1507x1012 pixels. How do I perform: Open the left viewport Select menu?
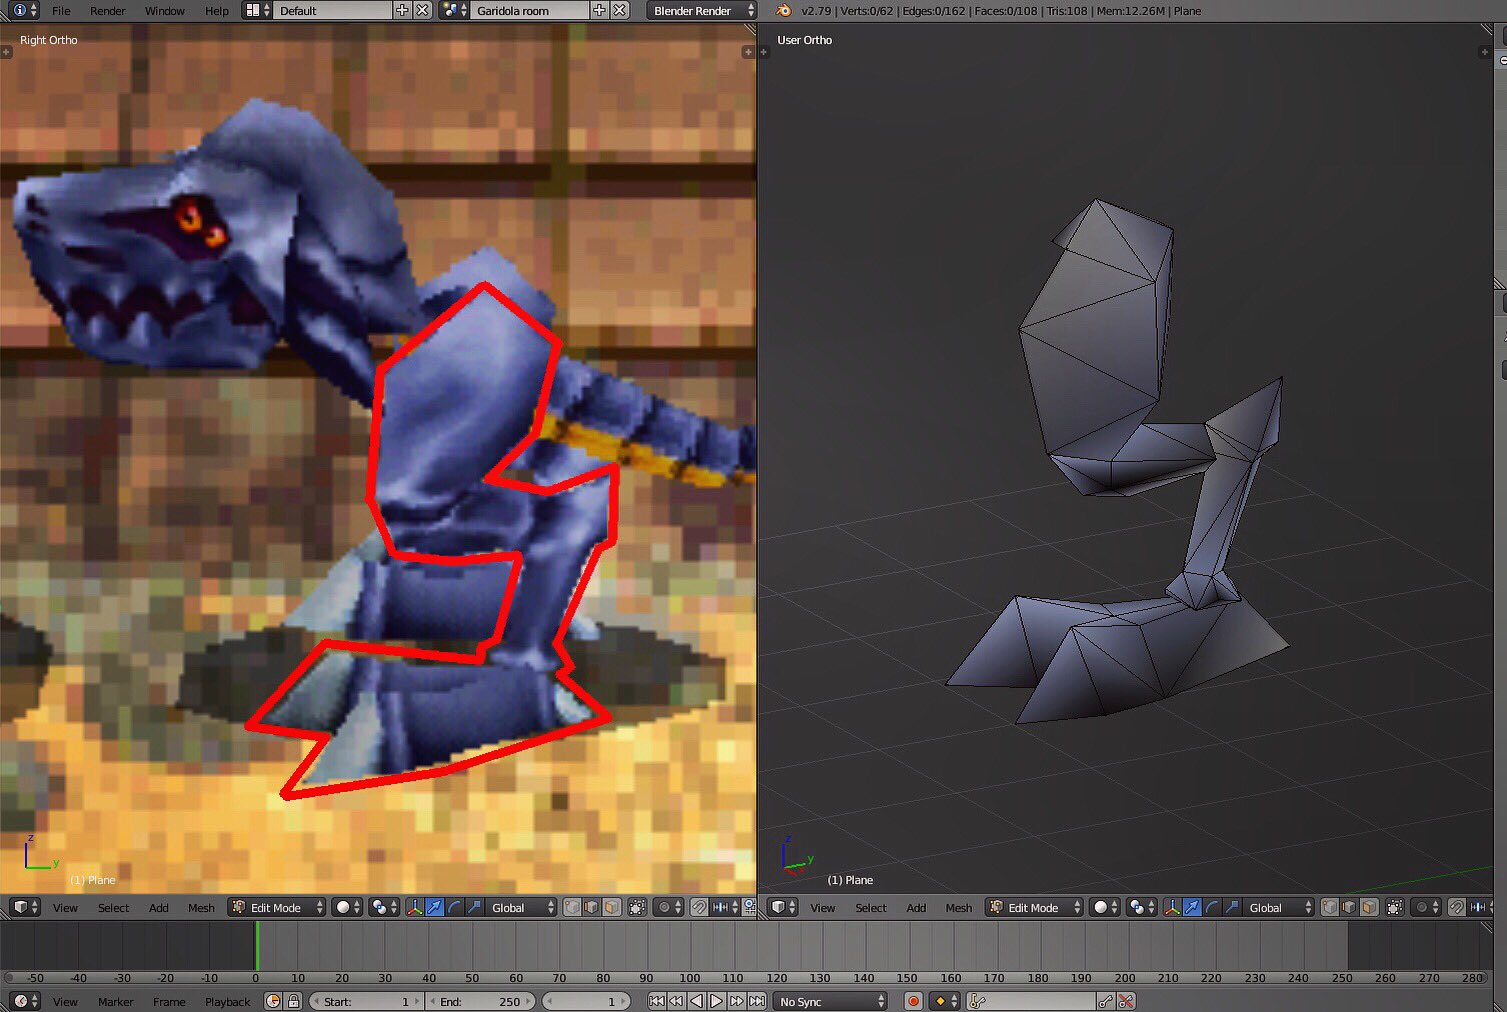pyautogui.click(x=113, y=908)
